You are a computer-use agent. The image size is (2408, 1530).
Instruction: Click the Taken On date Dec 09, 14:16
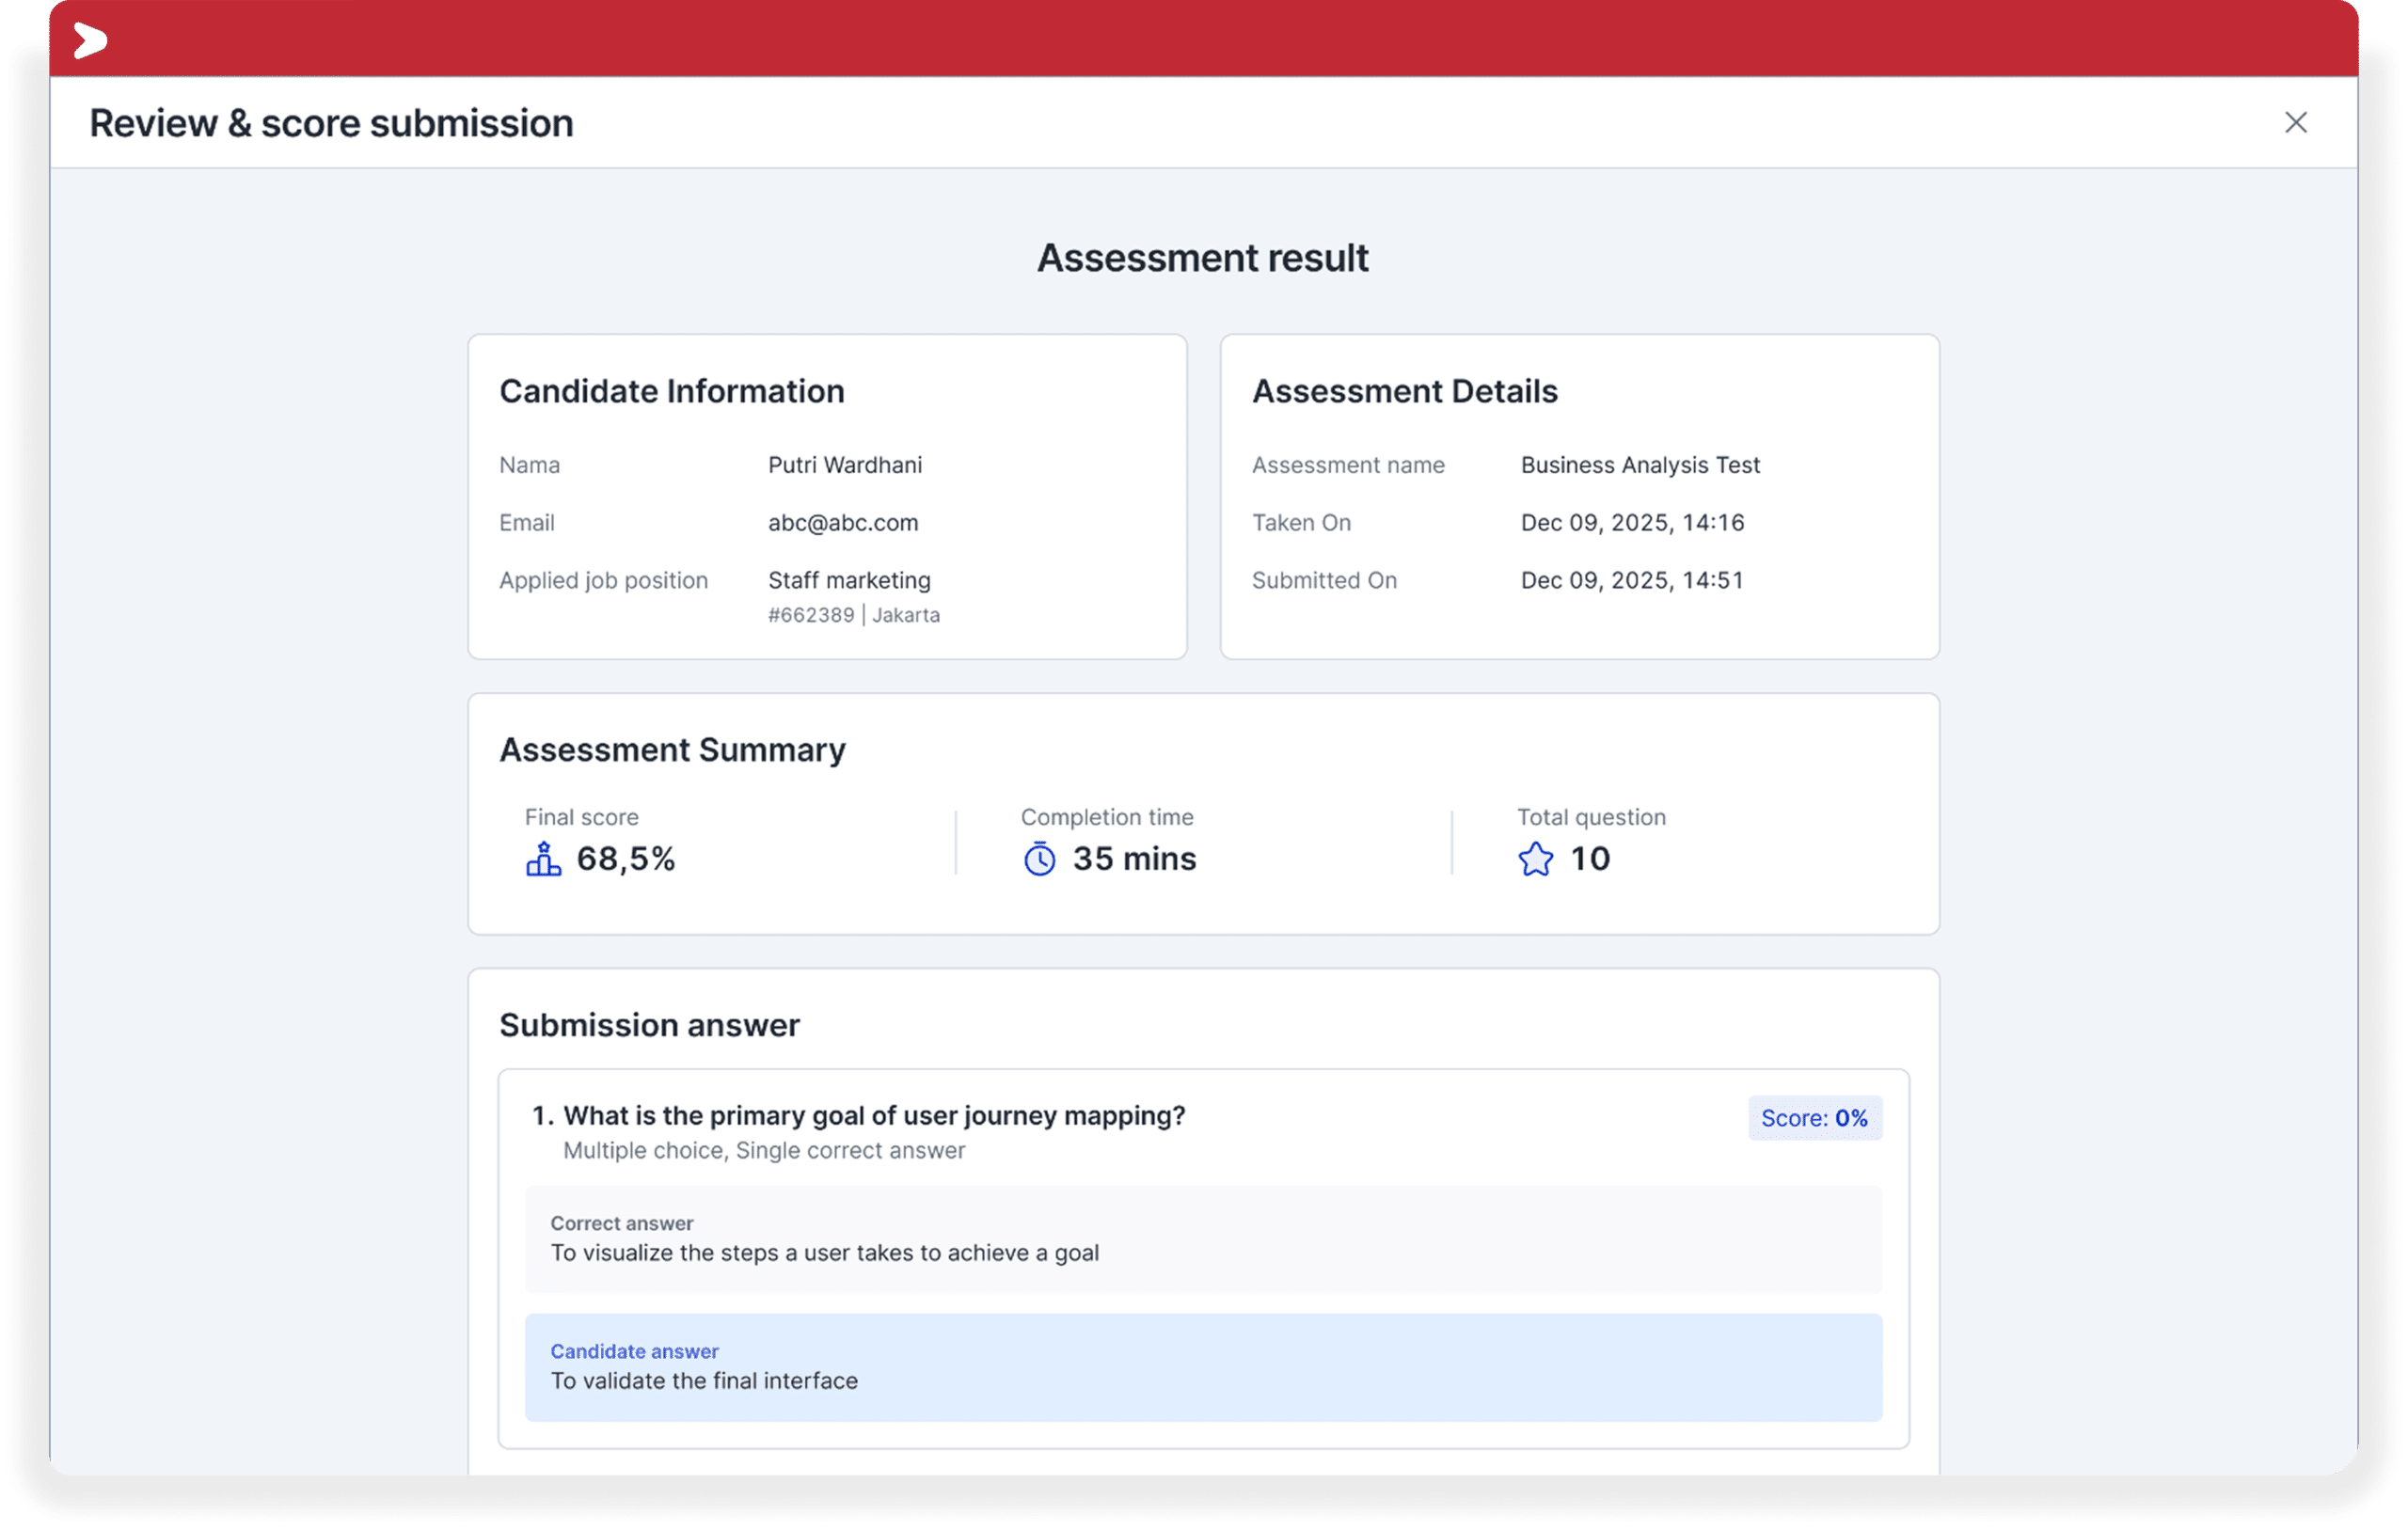[1631, 522]
